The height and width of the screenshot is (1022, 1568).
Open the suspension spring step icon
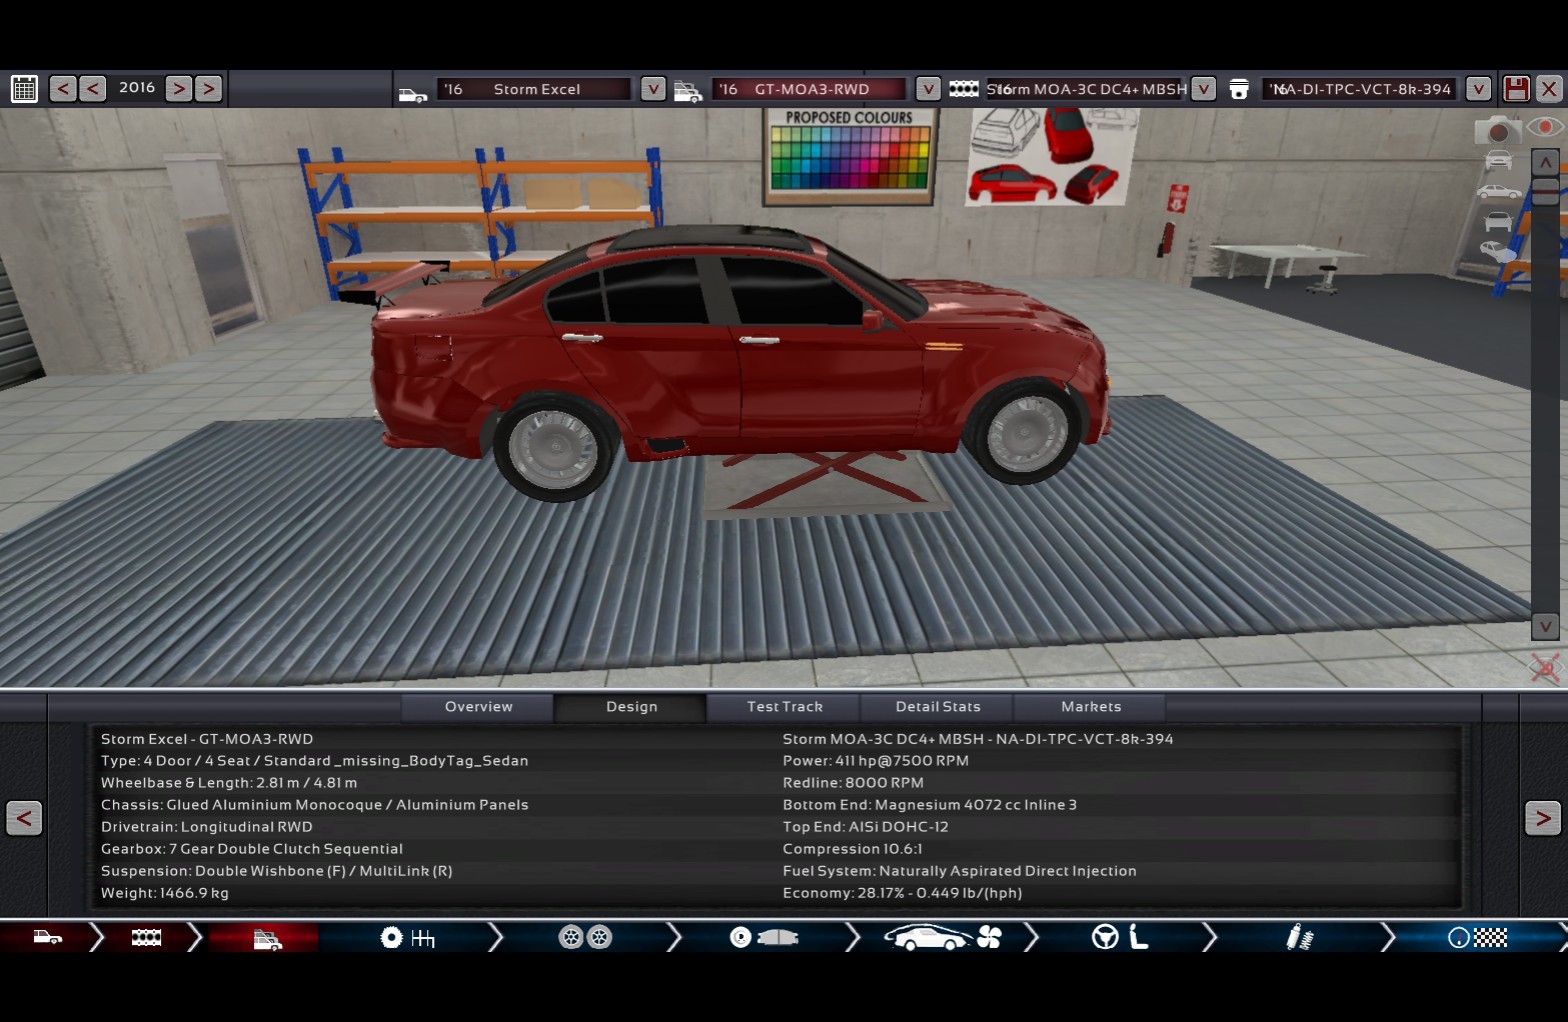pyautogui.click(x=1299, y=938)
